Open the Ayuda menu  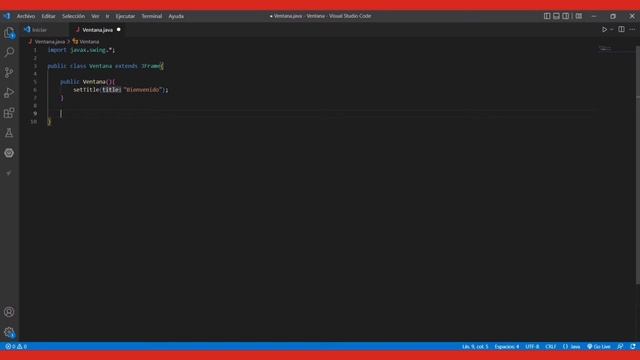[x=176, y=16]
